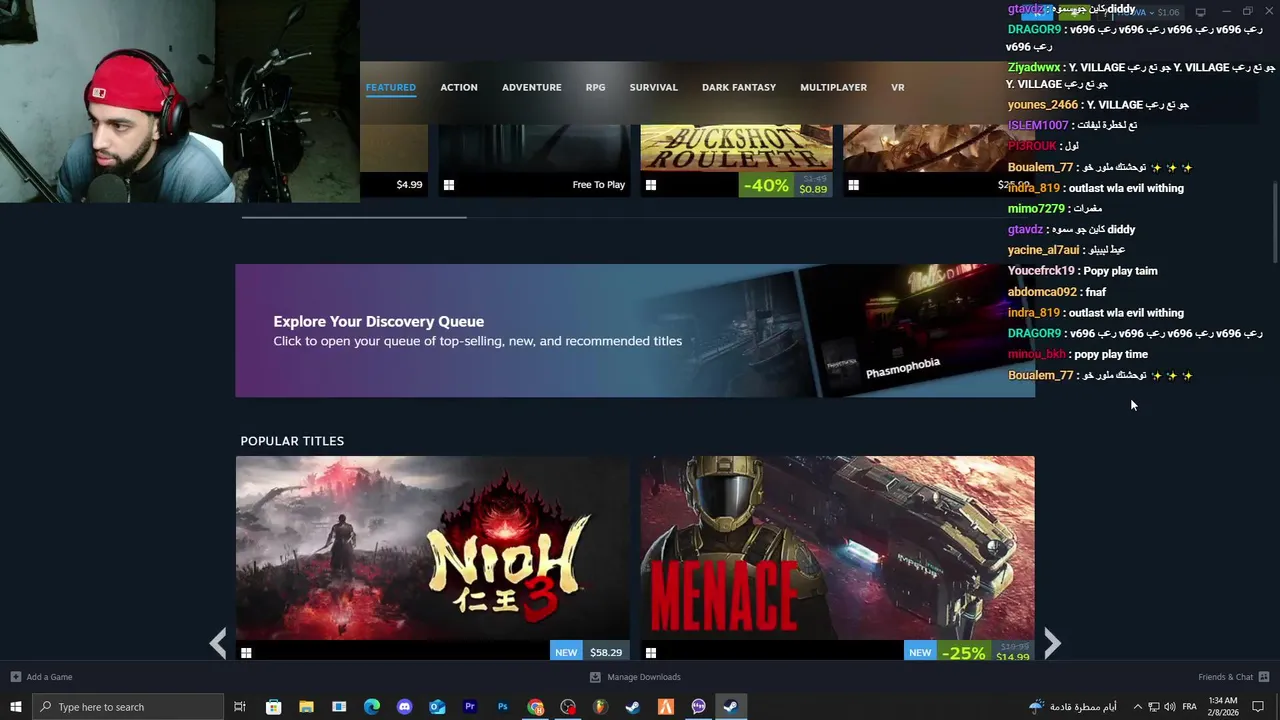Click chat username Youcefrck19

(1041, 271)
